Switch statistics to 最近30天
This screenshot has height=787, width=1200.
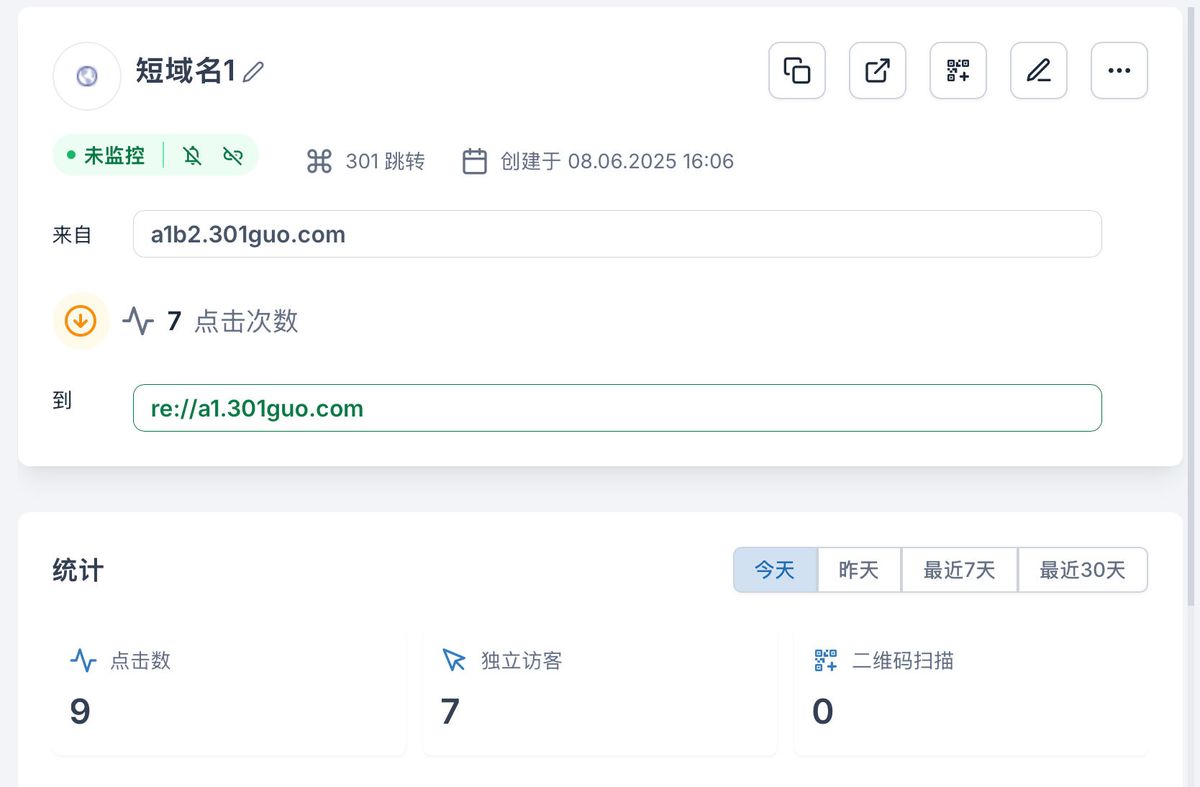tap(1083, 570)
